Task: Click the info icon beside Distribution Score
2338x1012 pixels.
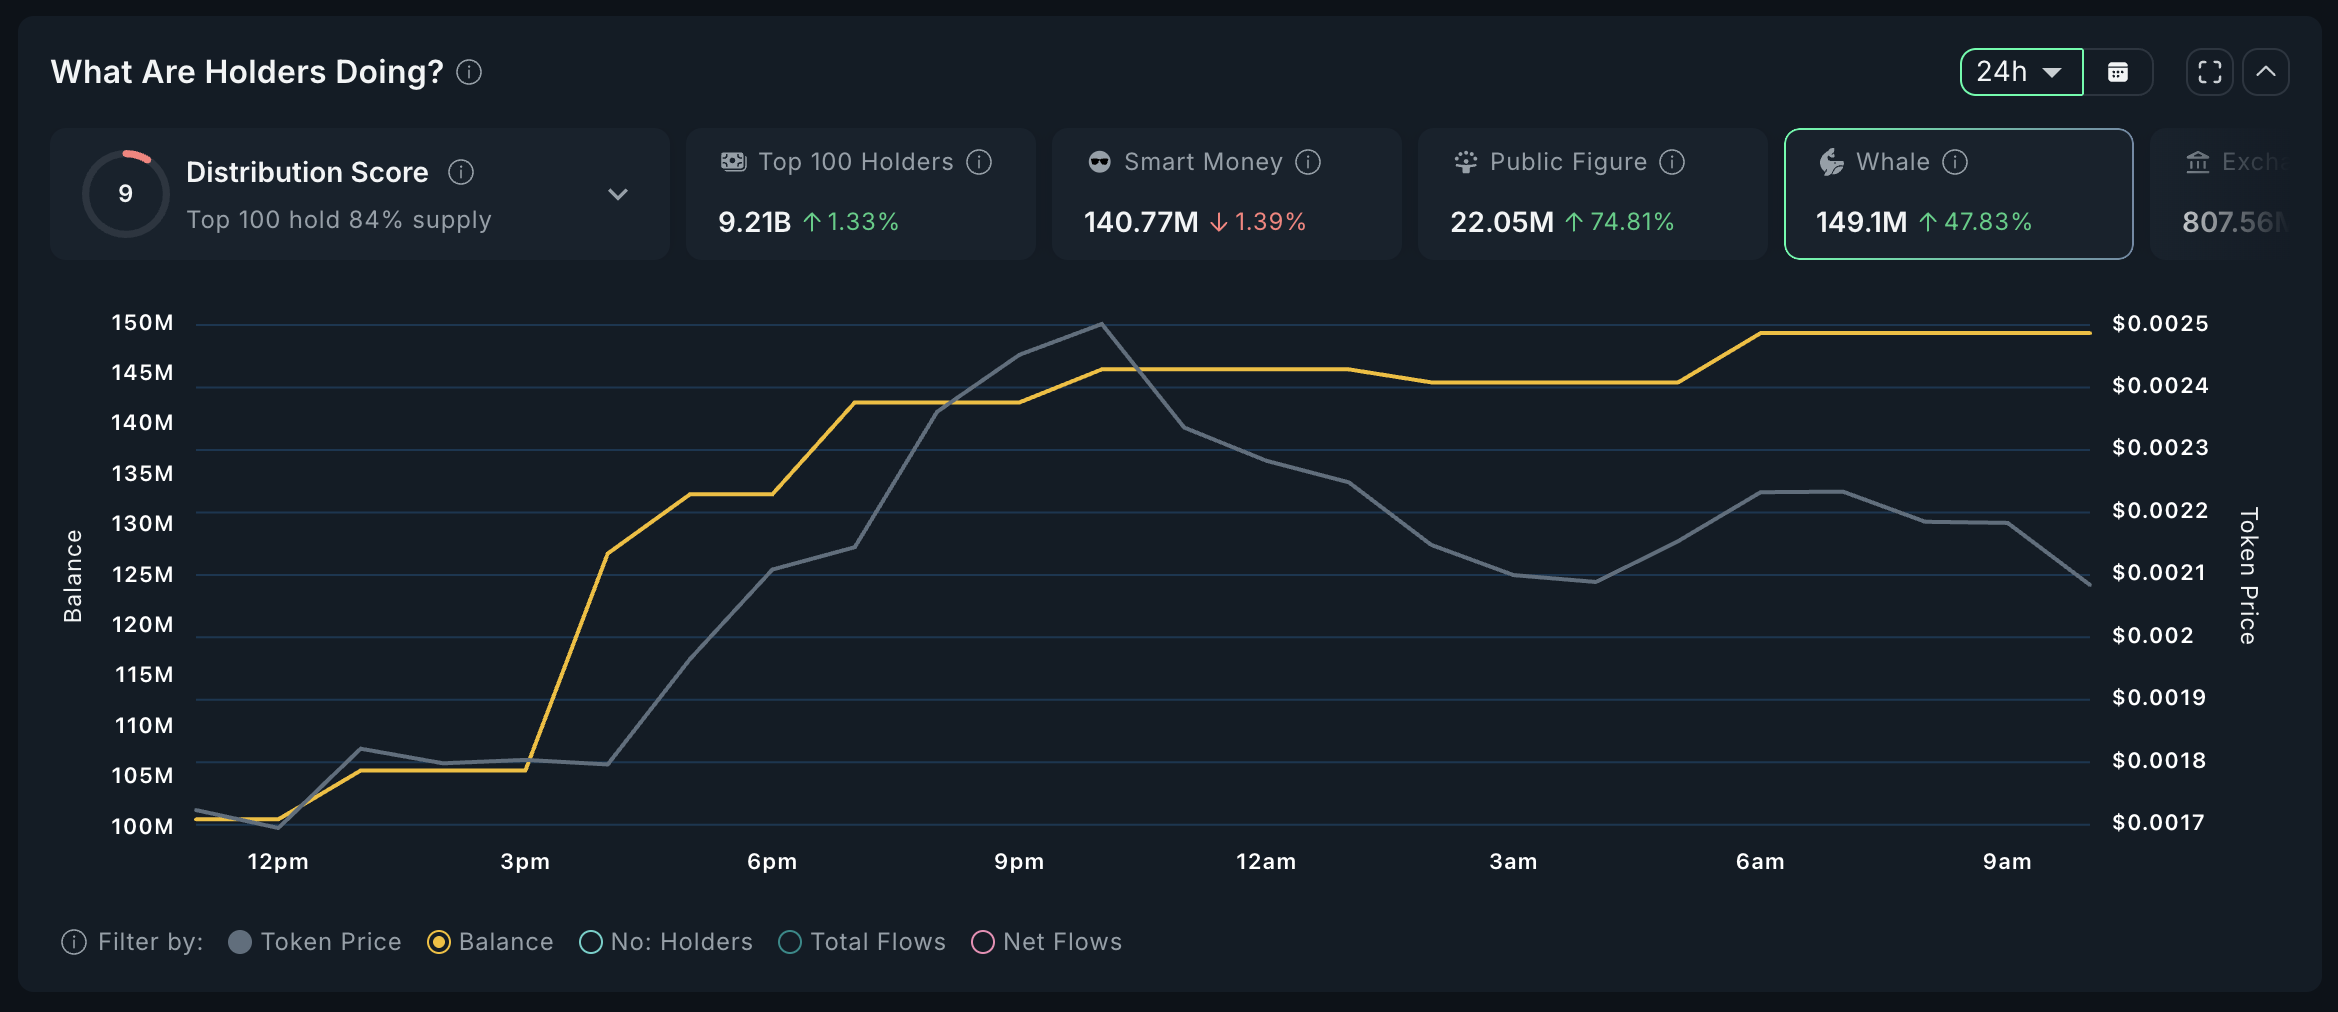Action: 461,171
